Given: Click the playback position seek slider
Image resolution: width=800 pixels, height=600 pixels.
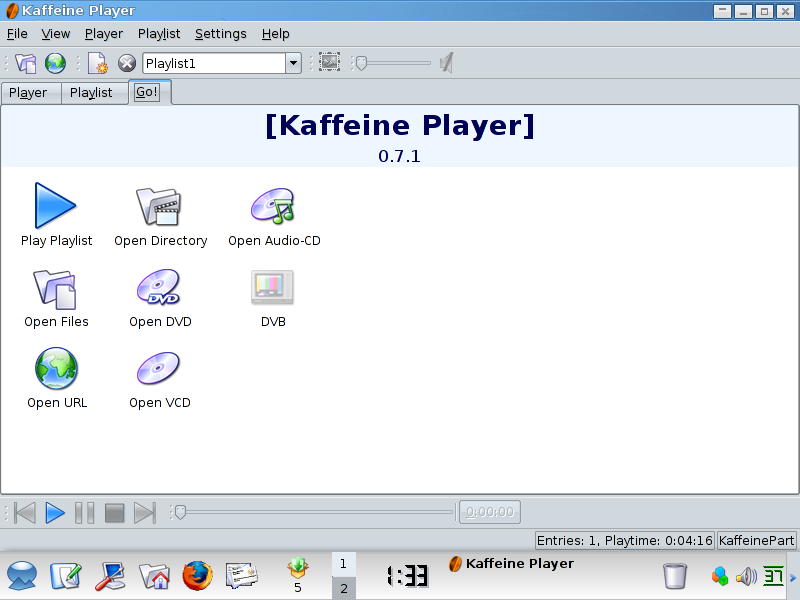Looking at the screenshot, I should point(313,513).
